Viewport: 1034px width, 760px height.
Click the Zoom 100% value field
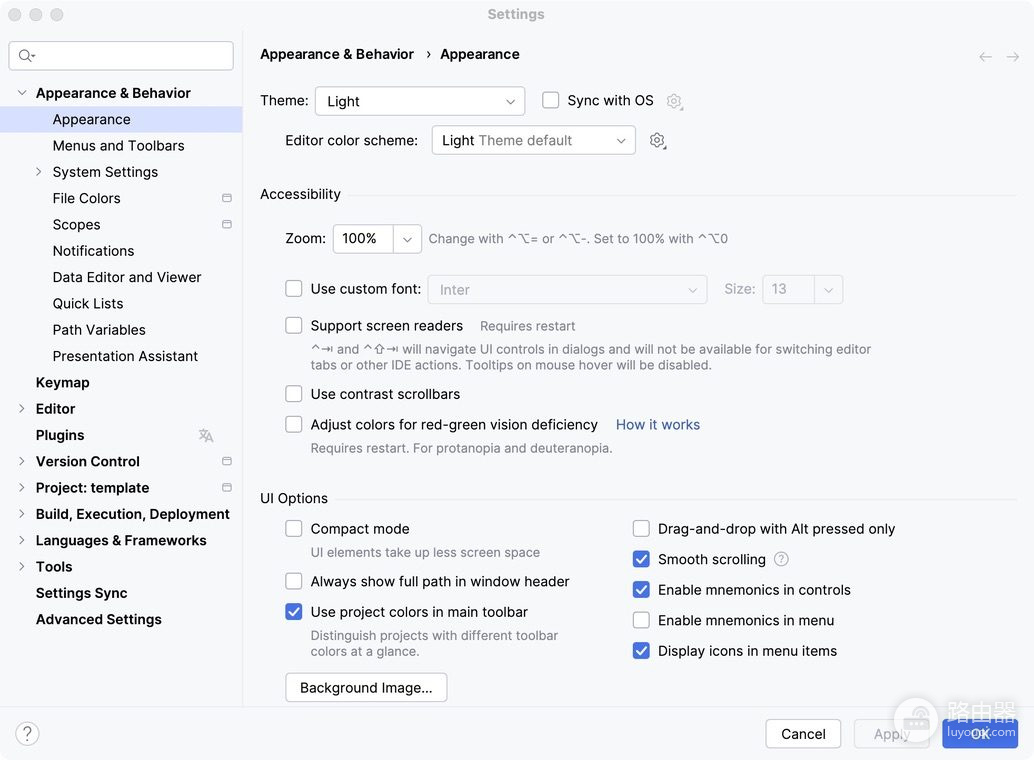pyautogui.click(x=363, y=239)
